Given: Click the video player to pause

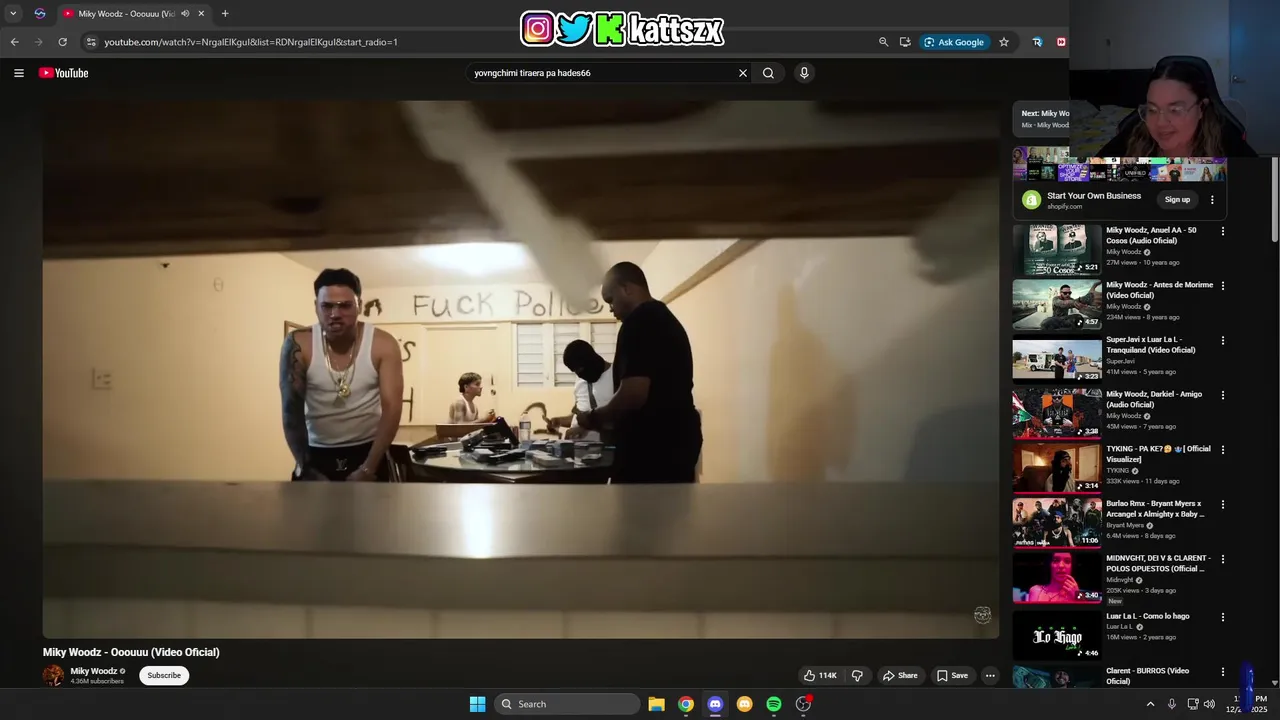Looking at the screenshot, I should [520, 368].
